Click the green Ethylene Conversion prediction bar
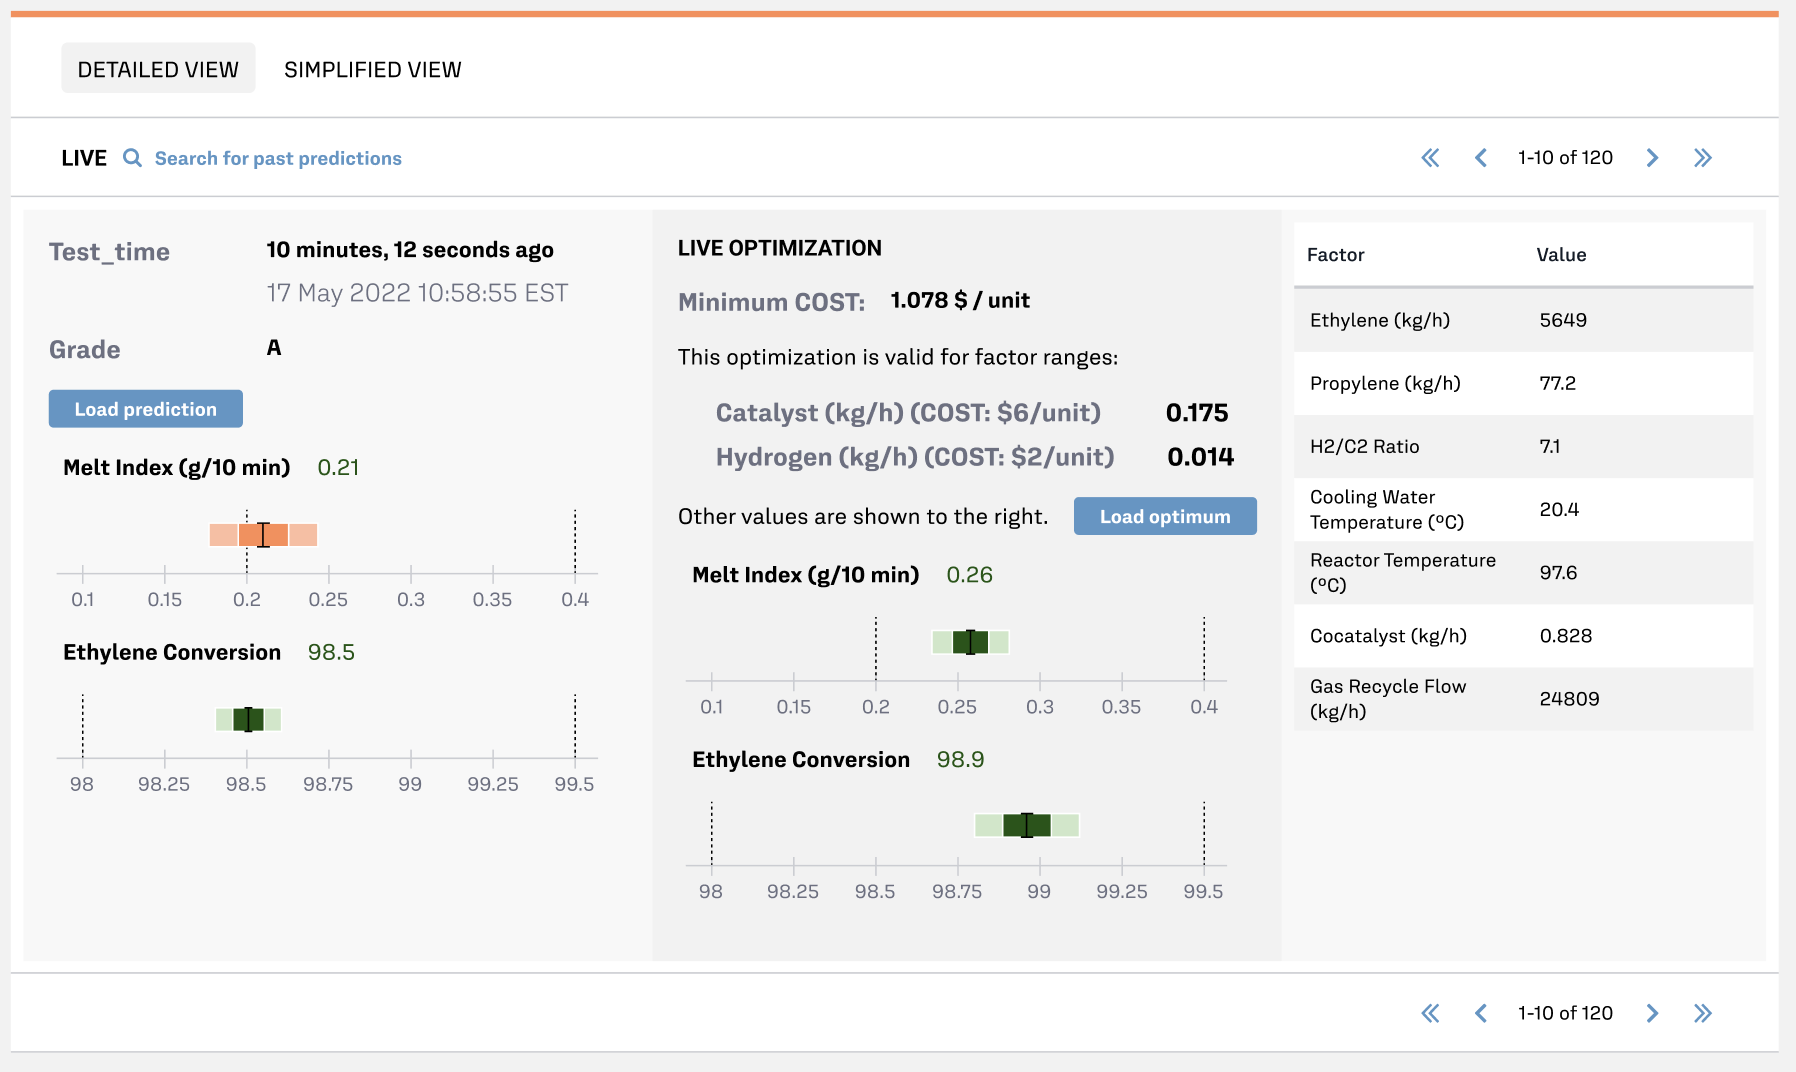Image resolution: width=1796 pixels, height=1072 pixels. [x=248, y=719]
